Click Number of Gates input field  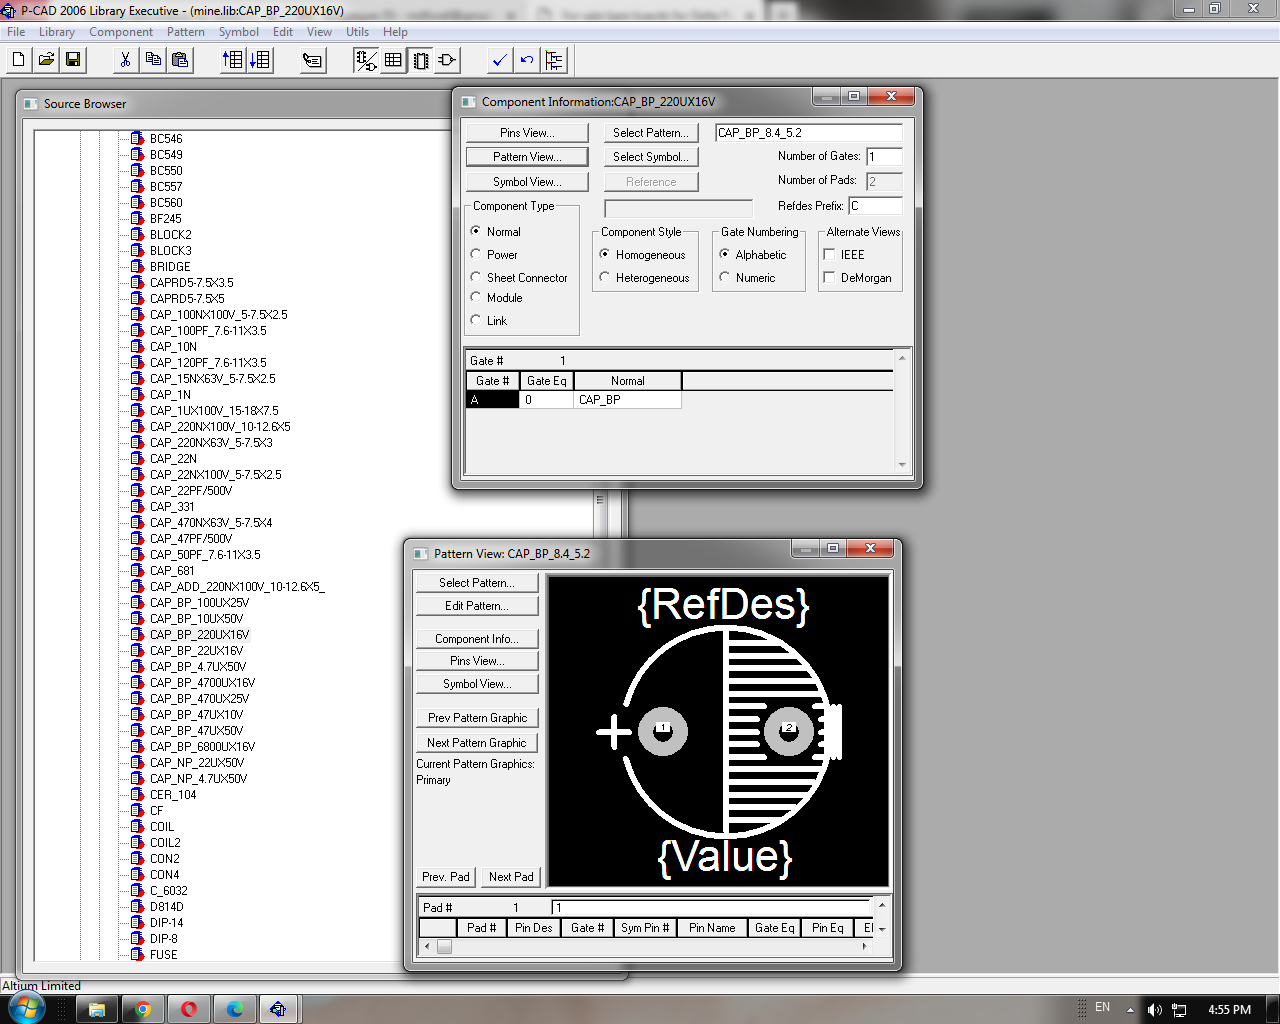[x=884, y=157]
